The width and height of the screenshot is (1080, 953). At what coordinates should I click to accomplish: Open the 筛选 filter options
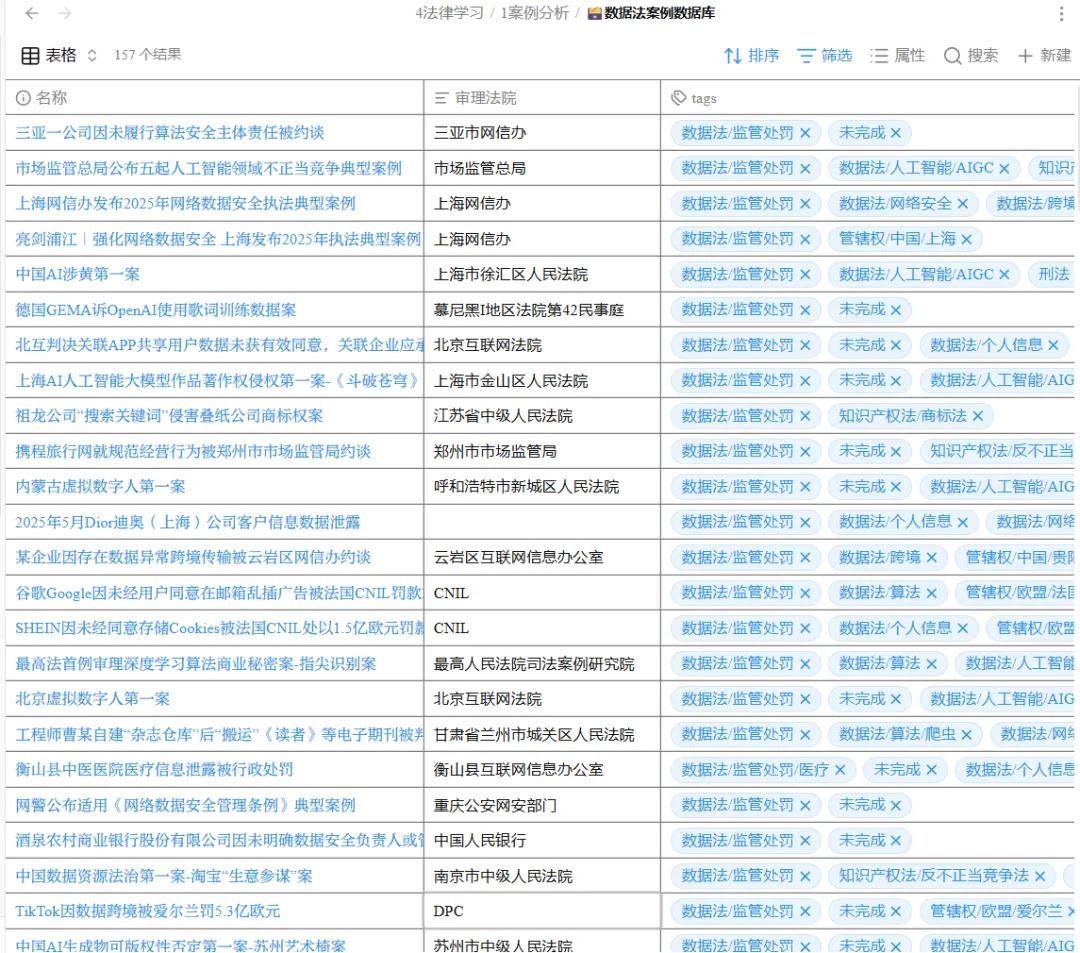[x=824, y=56]
